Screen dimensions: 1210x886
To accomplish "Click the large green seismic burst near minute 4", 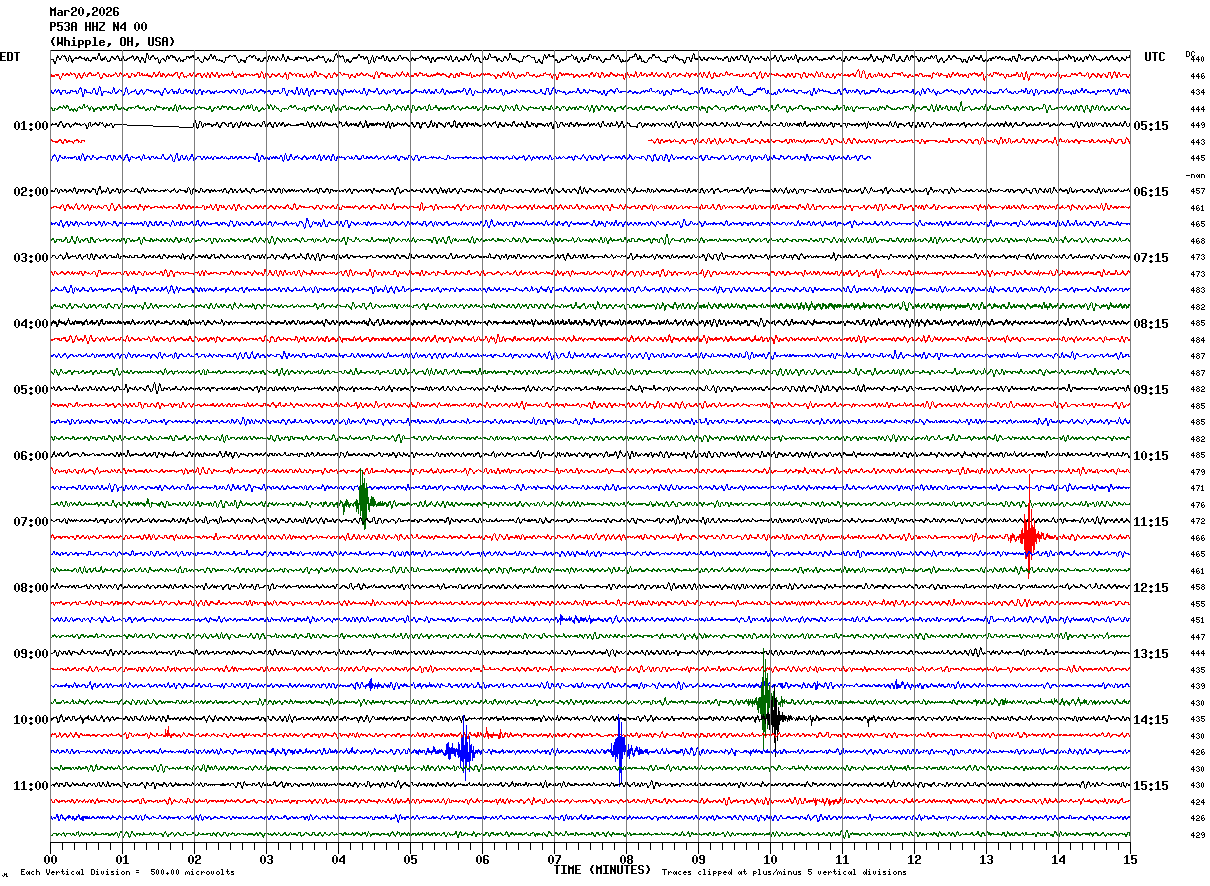I will coord(363,498).
